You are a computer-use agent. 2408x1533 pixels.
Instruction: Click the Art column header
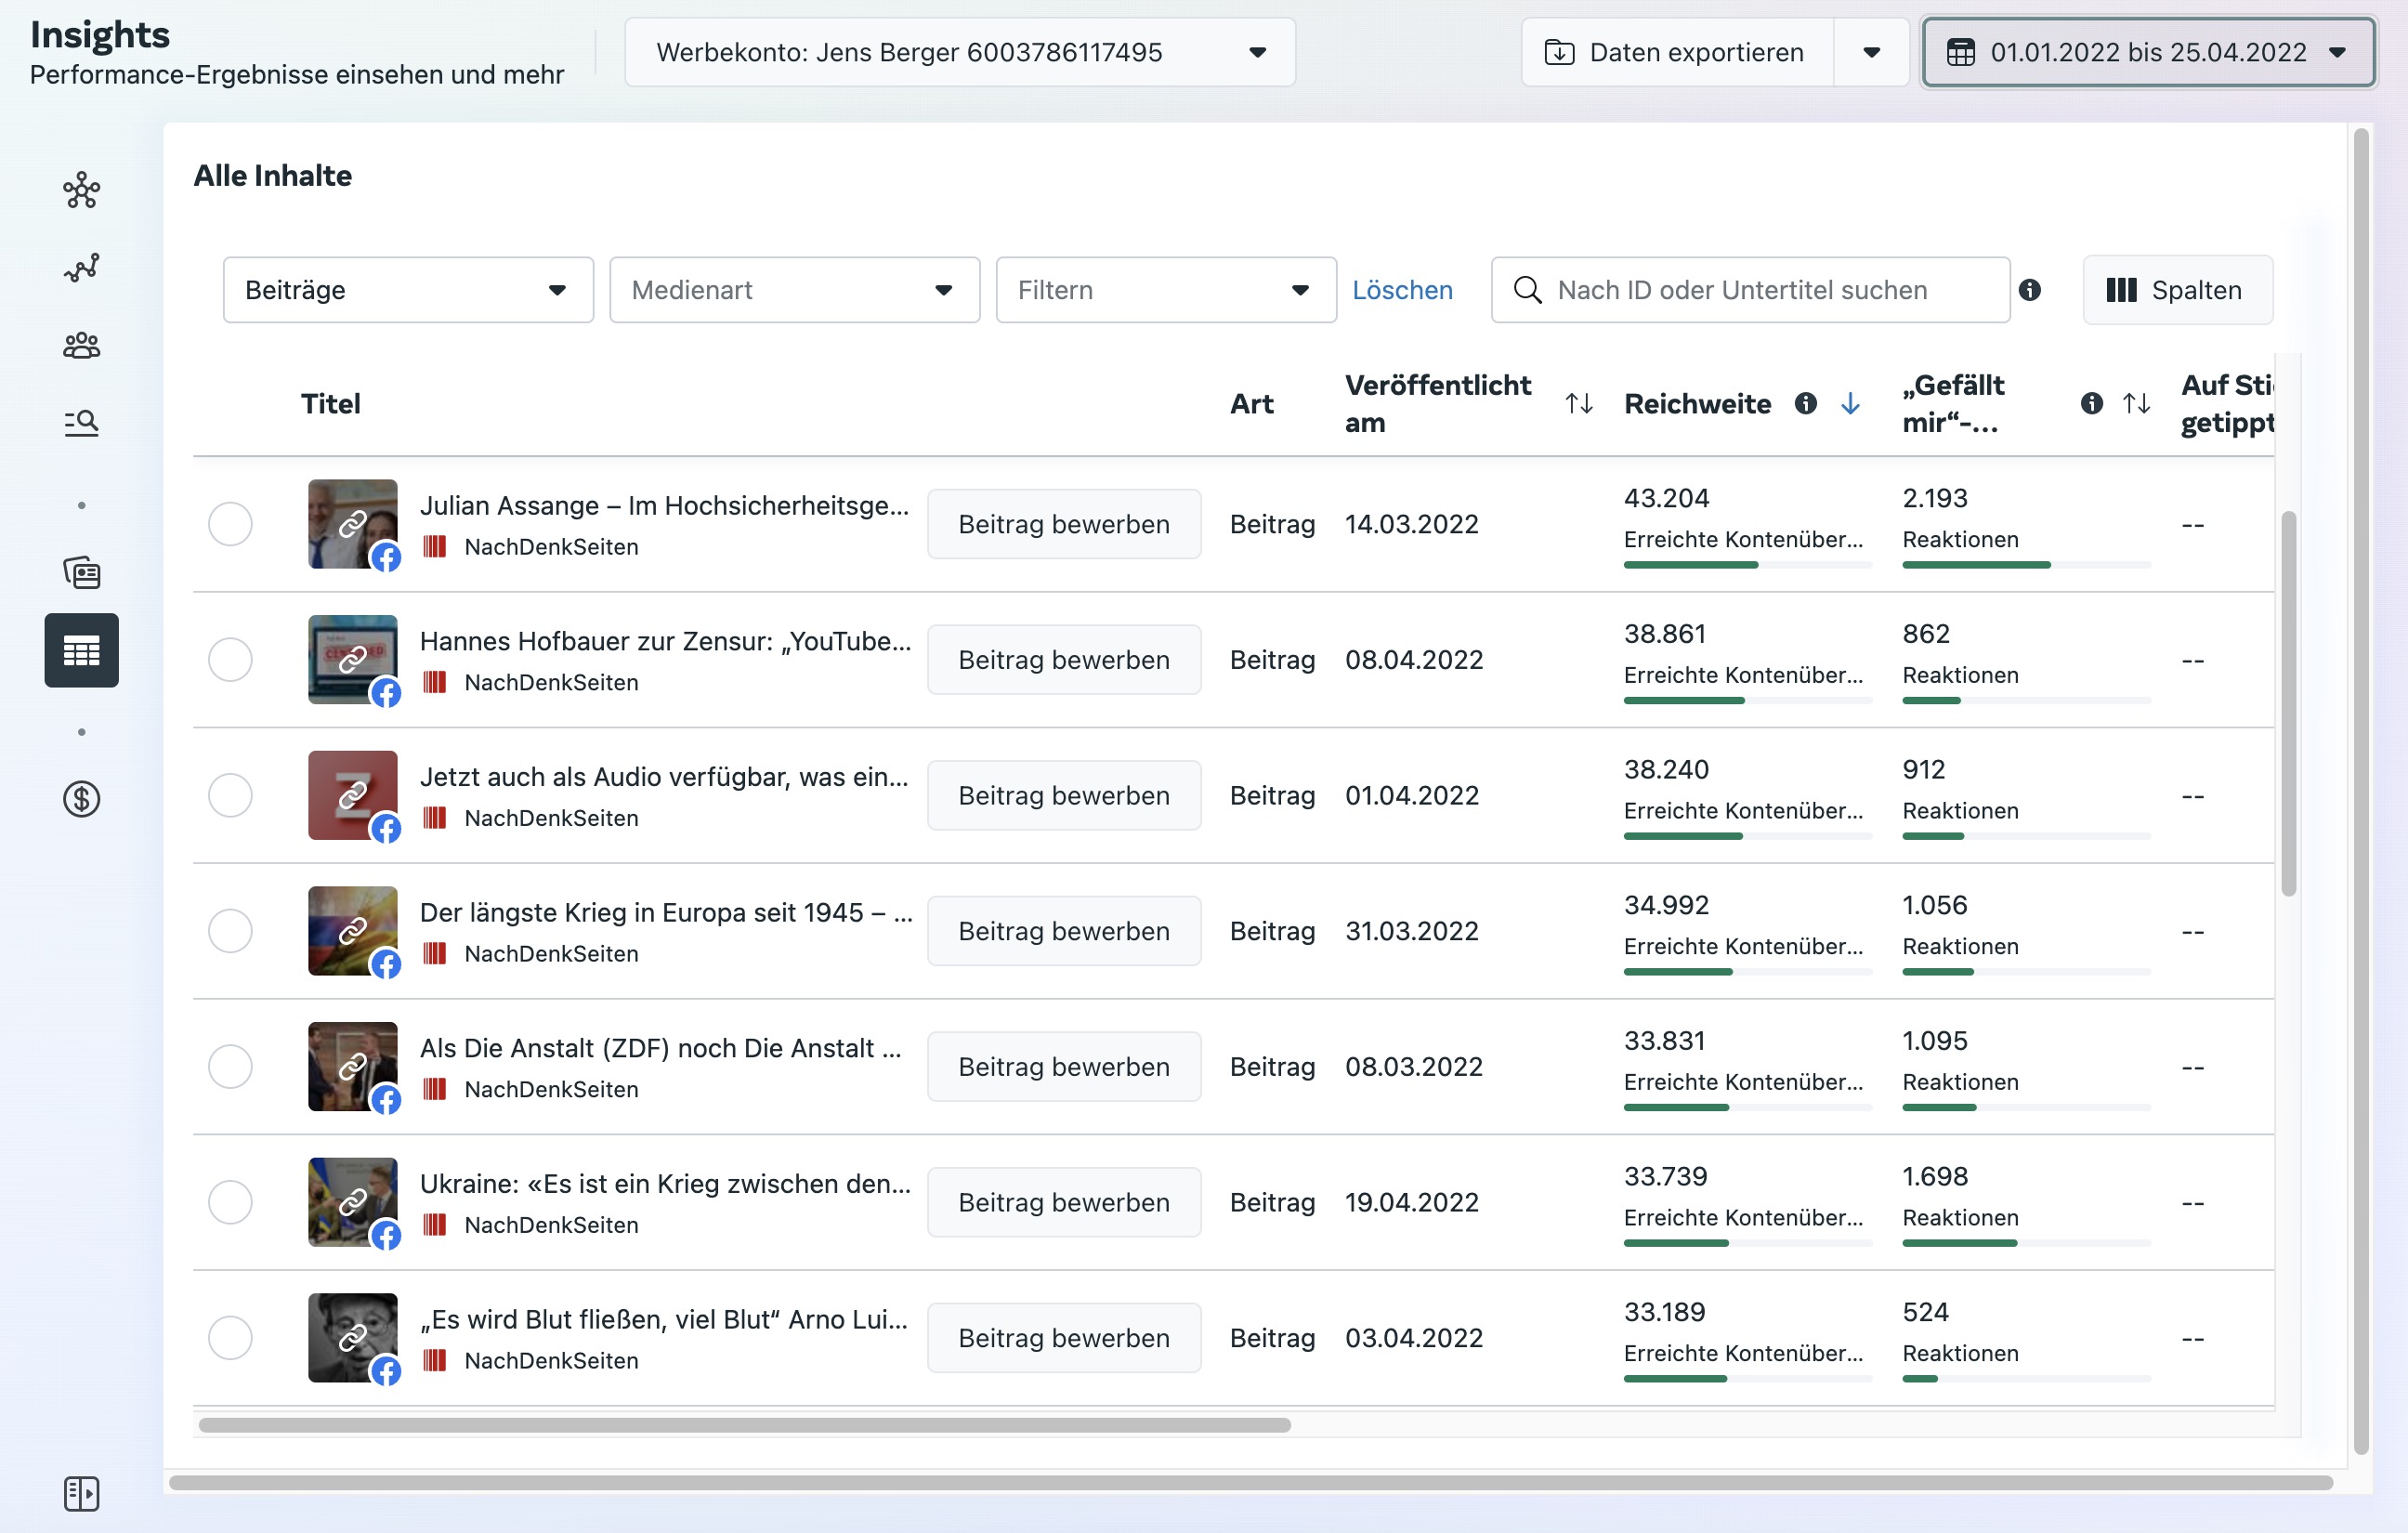1251,403
